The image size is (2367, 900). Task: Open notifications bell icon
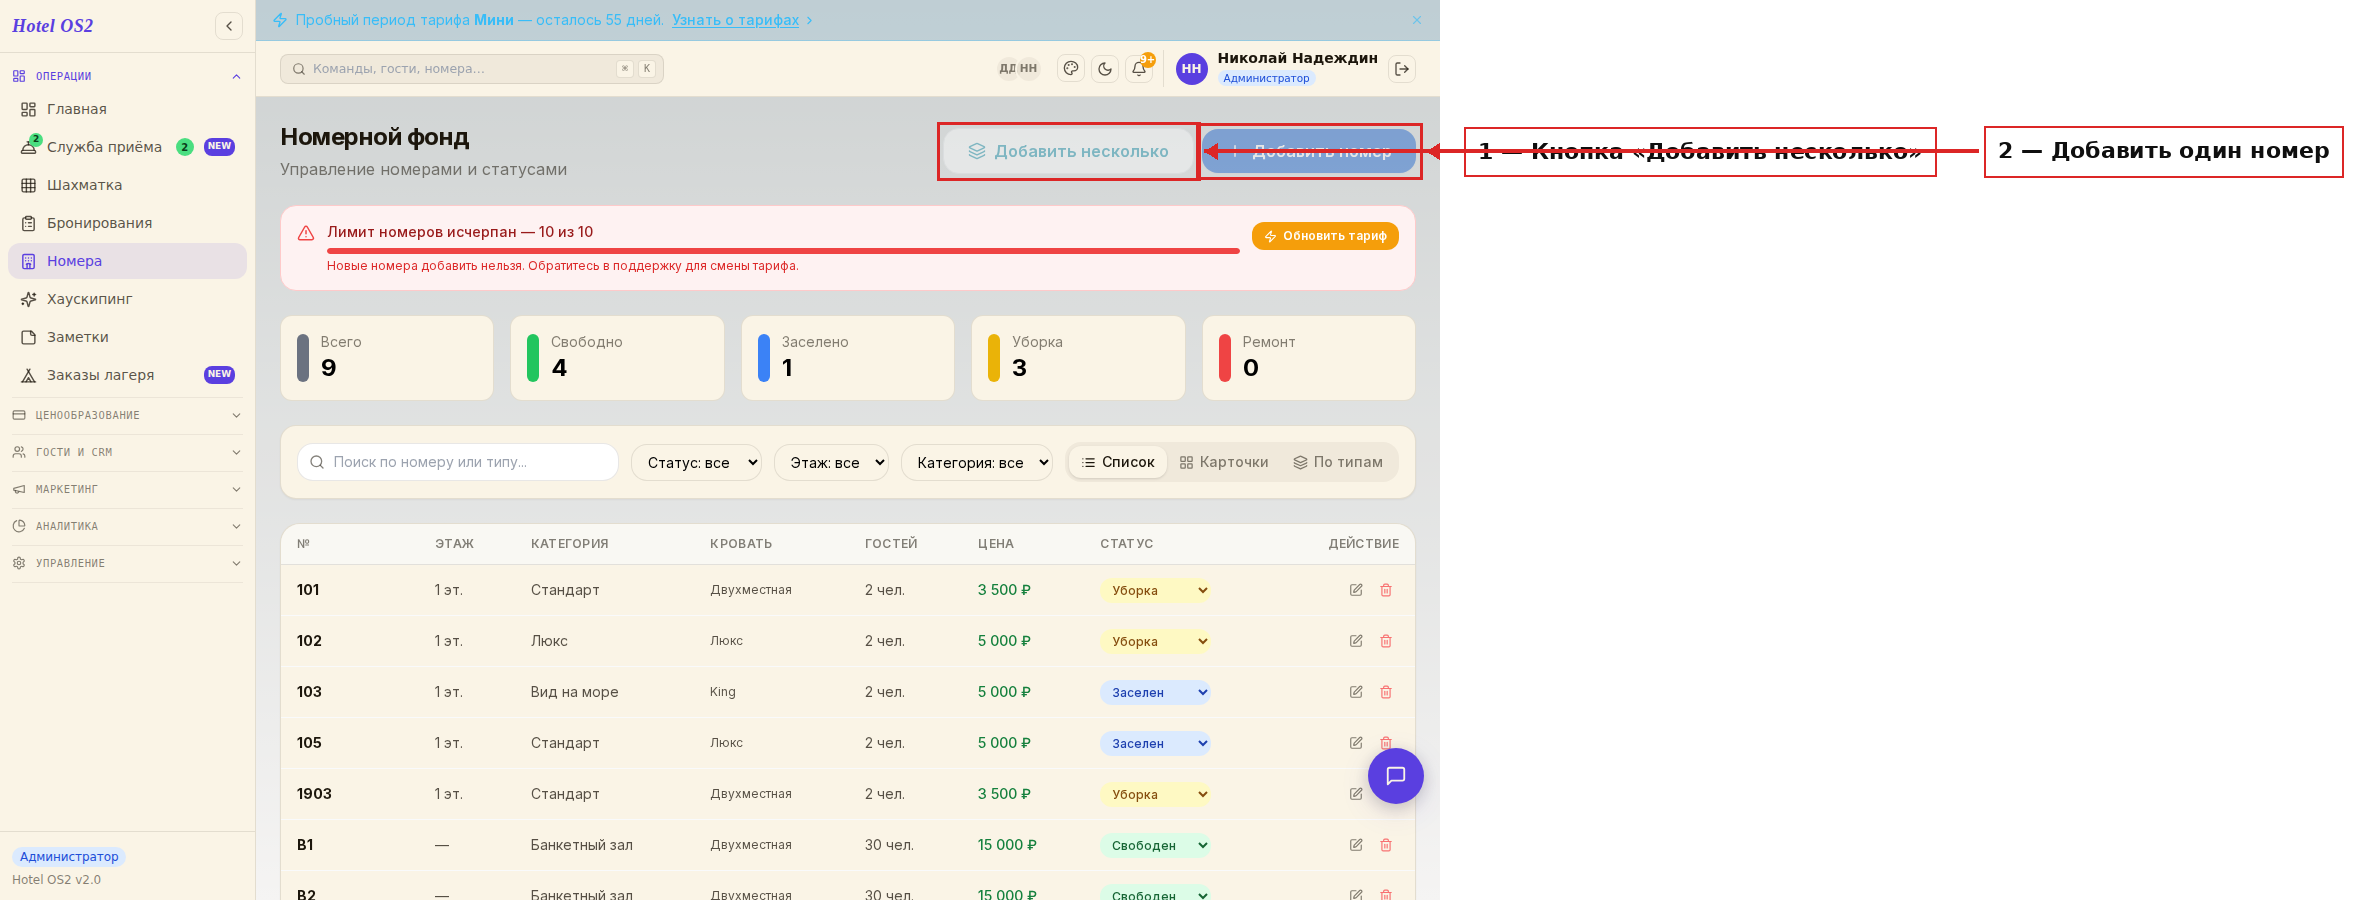pos(1139,69)
